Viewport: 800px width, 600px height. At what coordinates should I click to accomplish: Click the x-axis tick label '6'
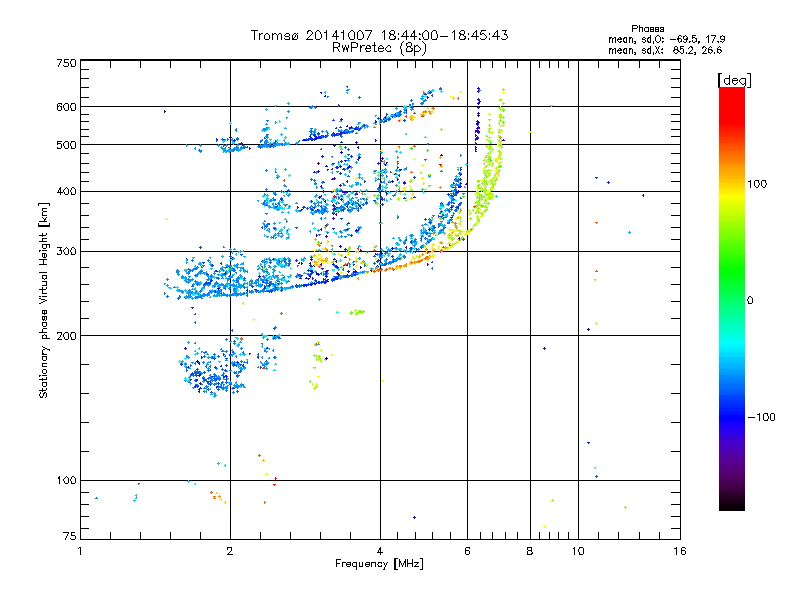pos(467,551)
